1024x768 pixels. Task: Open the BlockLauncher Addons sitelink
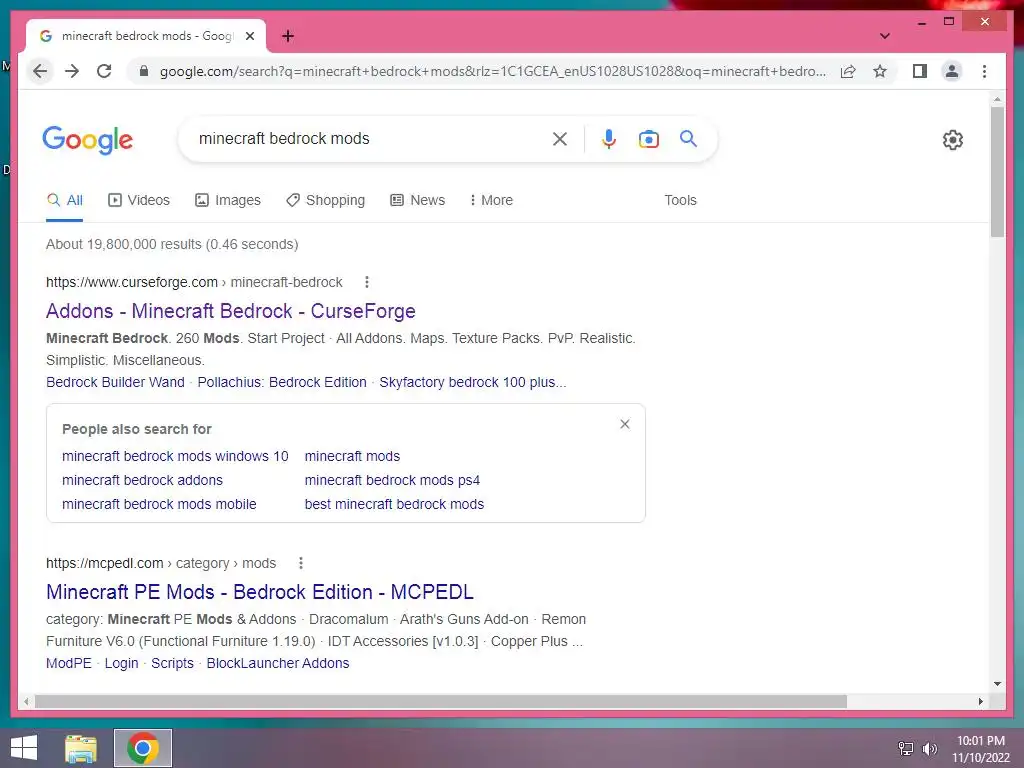coord(278,663)
